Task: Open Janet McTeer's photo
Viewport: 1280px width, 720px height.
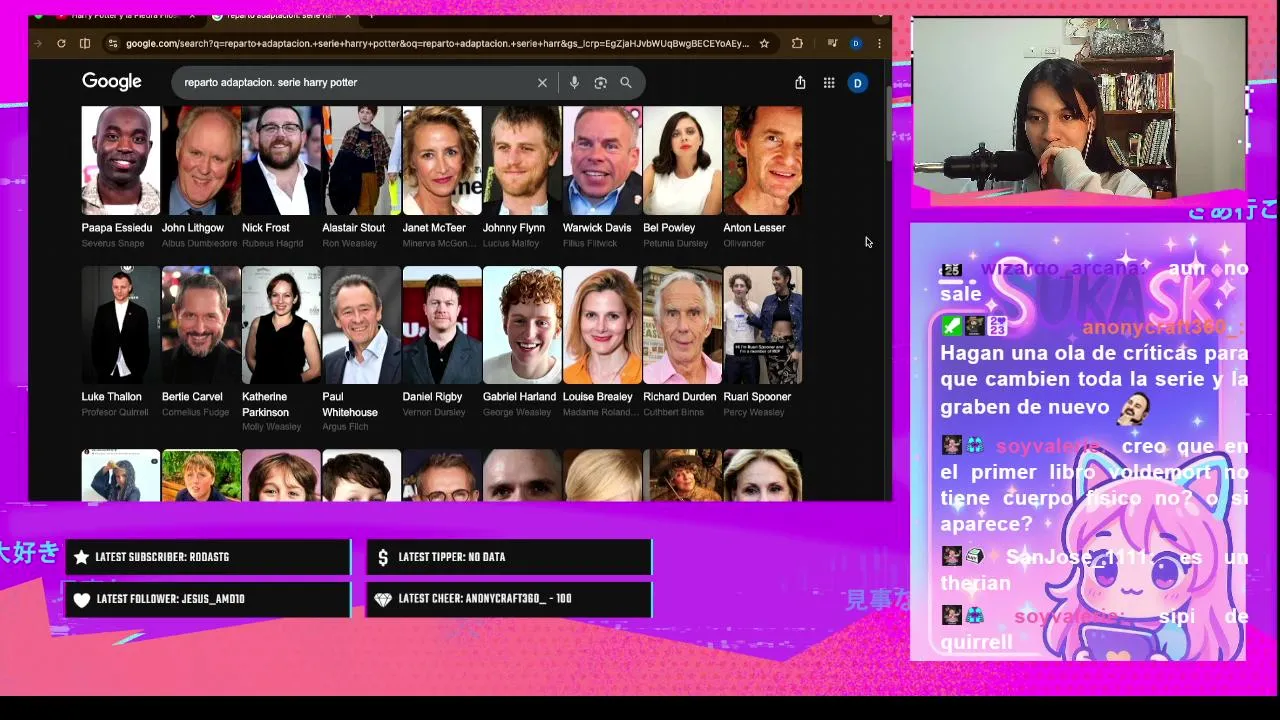Action: coord(441,160)
